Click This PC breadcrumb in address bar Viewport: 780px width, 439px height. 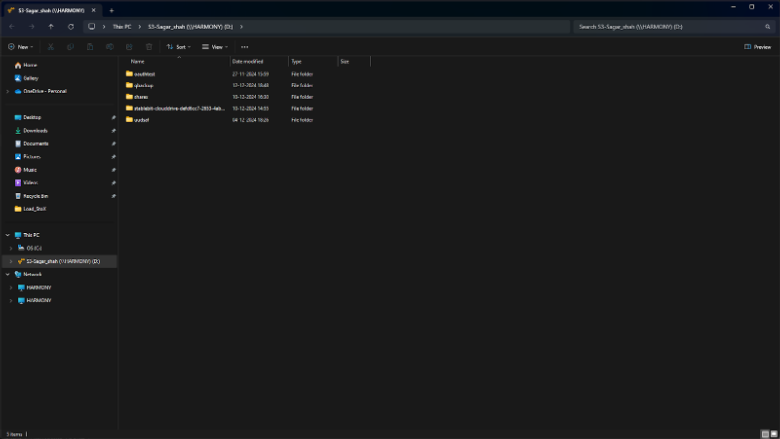point(122,27)
